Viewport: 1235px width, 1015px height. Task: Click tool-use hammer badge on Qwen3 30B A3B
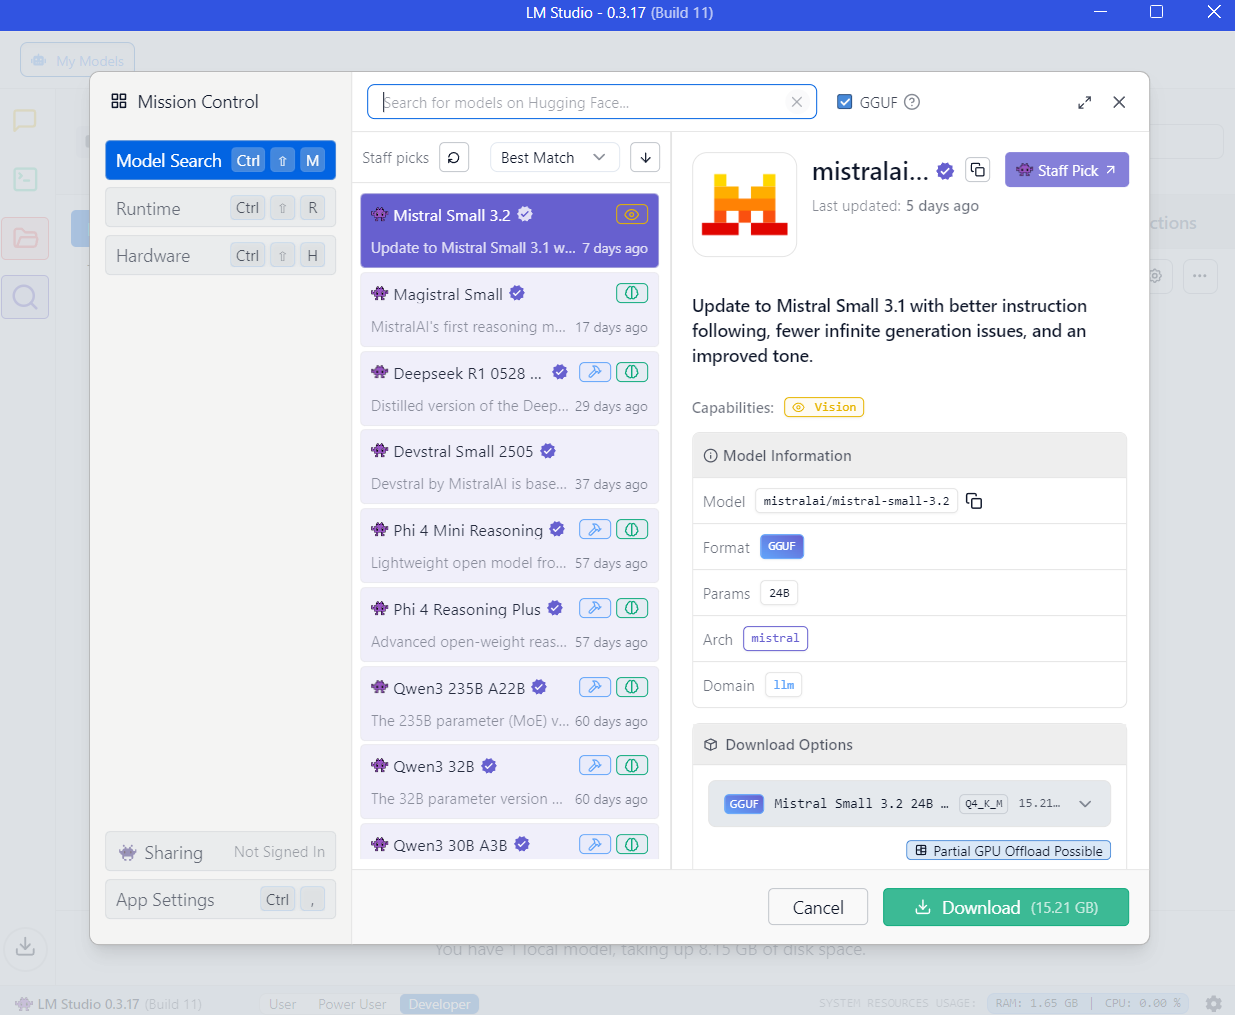pos(595,844)
